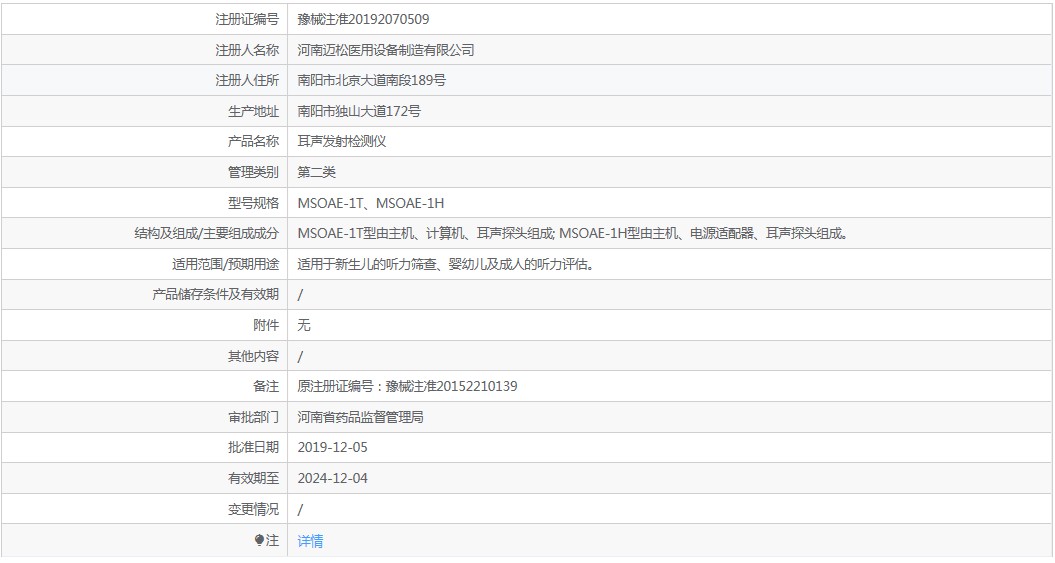Open the 详情 link in the 注 row

310,541
